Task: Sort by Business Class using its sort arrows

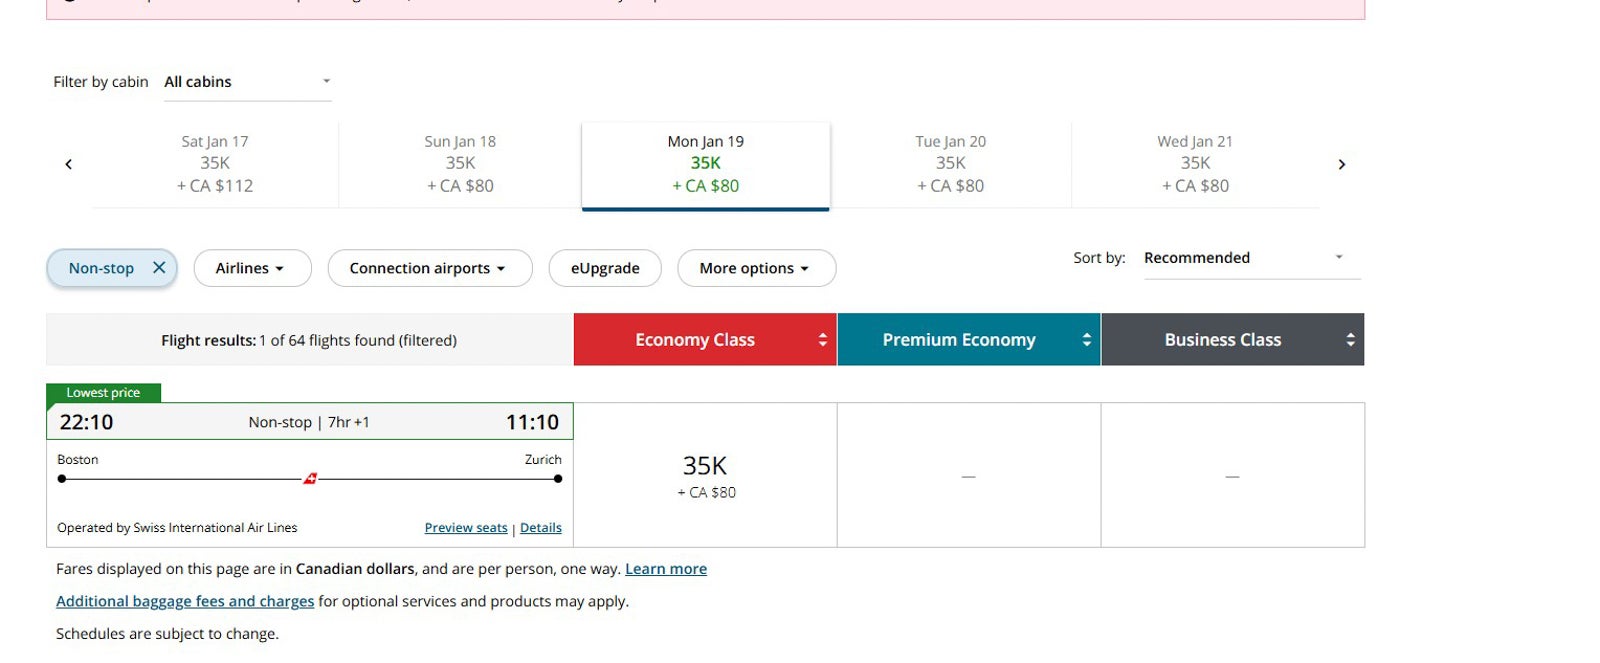Action: tap(1350, 340)
